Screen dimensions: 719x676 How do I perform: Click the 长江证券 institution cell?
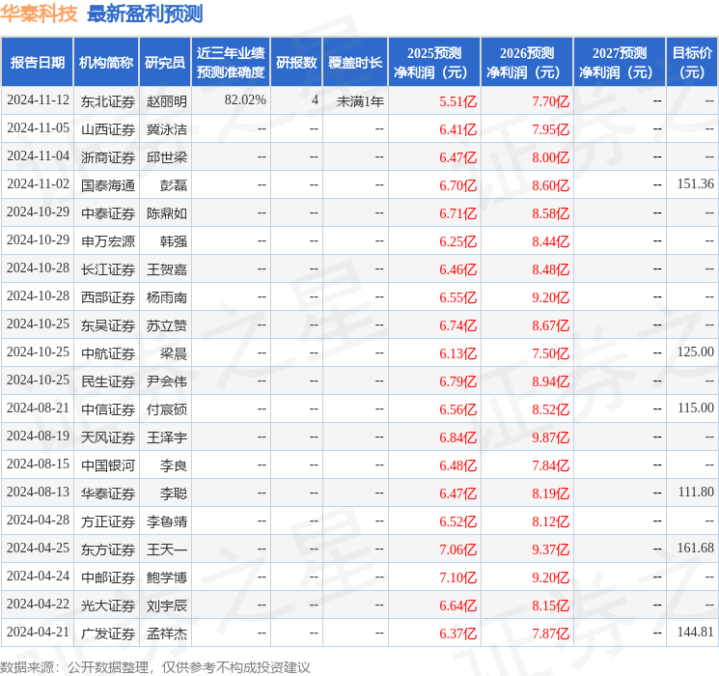click(x=108, y=269)
